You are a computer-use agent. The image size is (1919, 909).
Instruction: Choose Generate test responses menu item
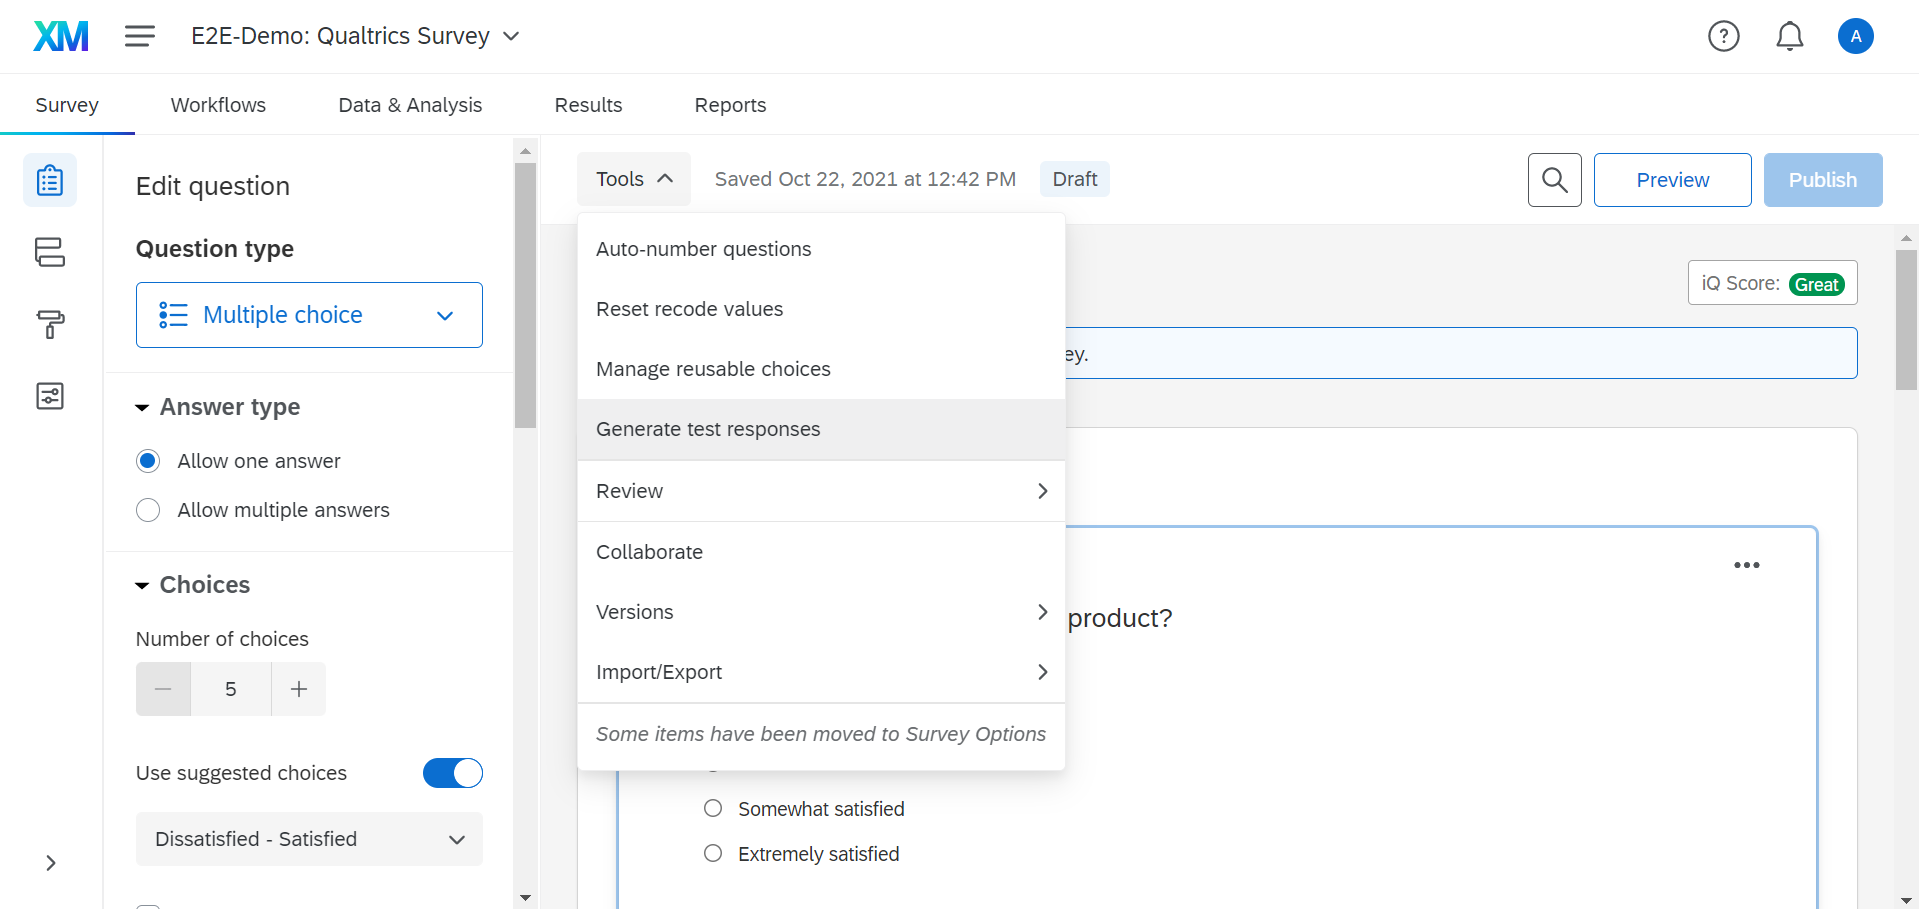click(x=708, y=429)
